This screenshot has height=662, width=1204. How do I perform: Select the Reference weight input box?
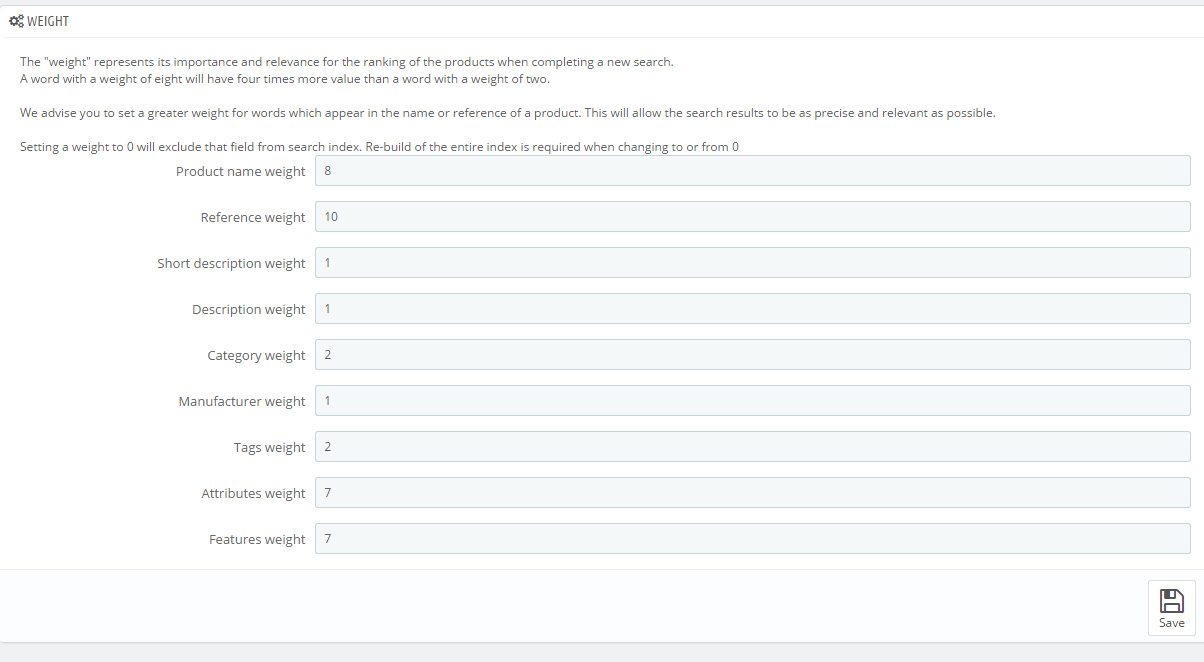pos(752,217)
